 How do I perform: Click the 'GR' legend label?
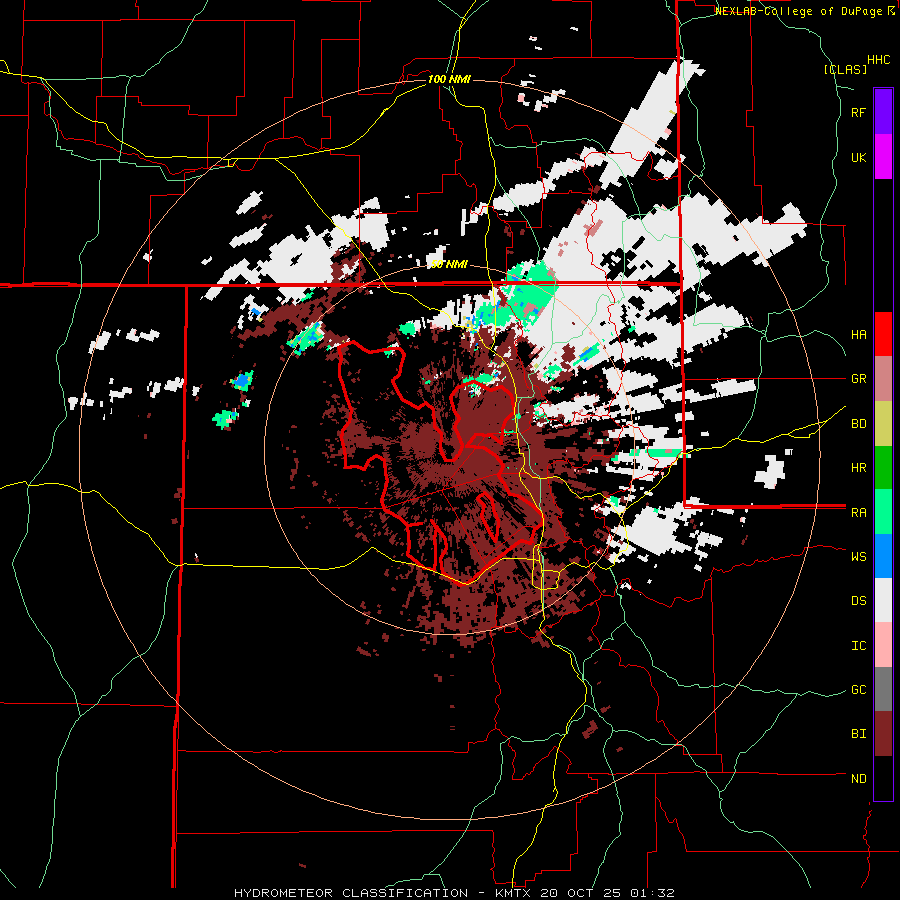pyautogui.click(x=858, y=379)
